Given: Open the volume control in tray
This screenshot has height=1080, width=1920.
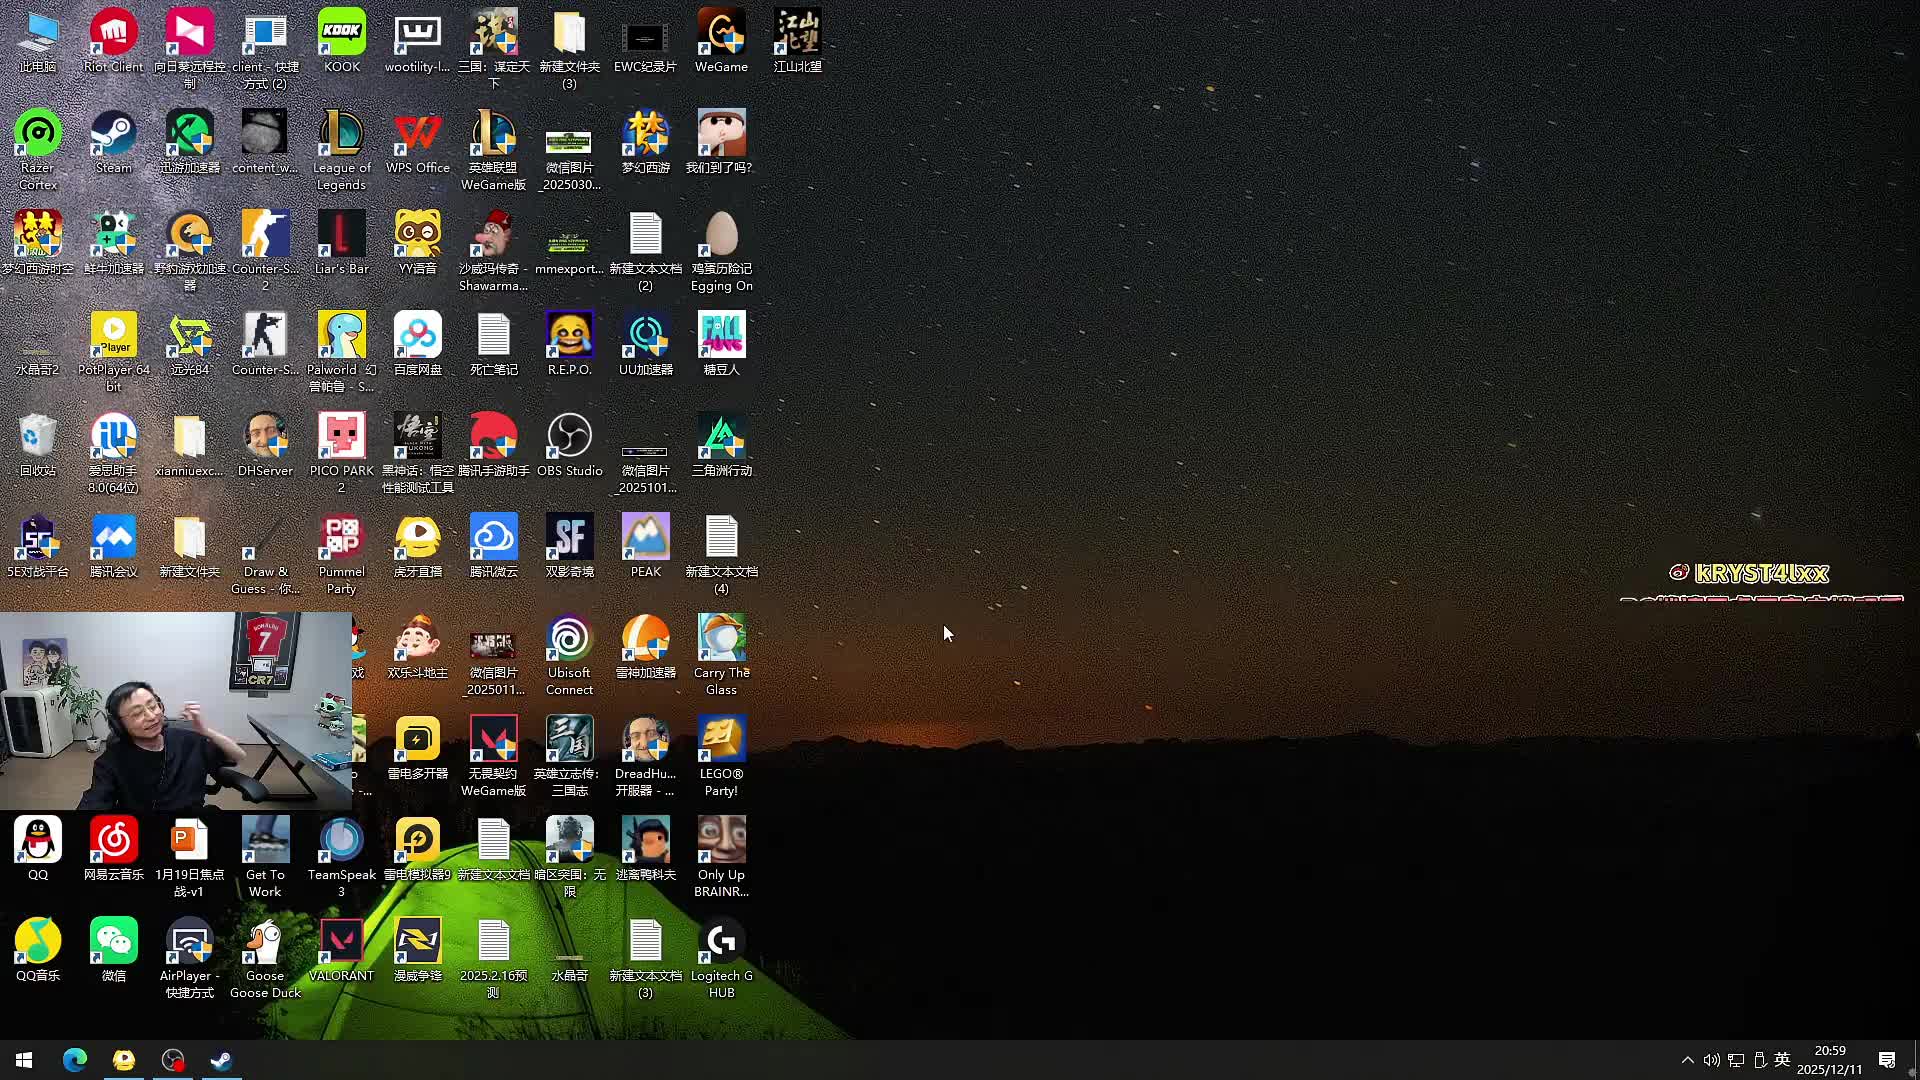Looking at the screenshot, I should click(1711, 1060).
